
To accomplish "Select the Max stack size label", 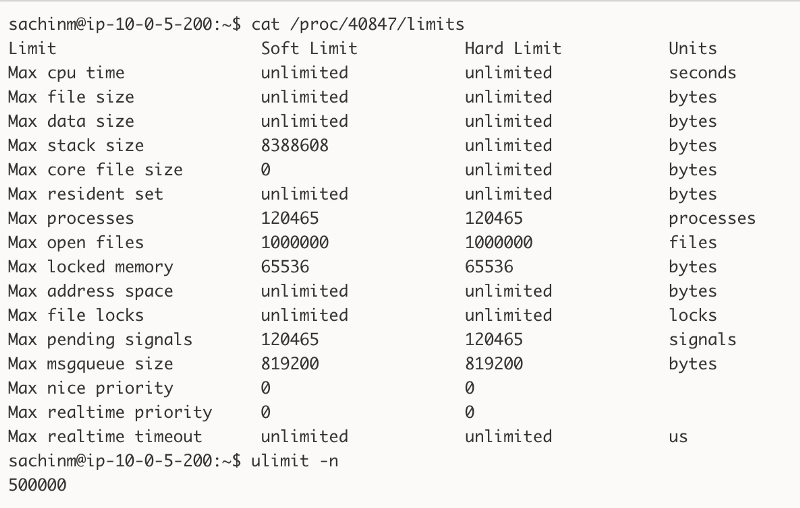I will (76, 145).
